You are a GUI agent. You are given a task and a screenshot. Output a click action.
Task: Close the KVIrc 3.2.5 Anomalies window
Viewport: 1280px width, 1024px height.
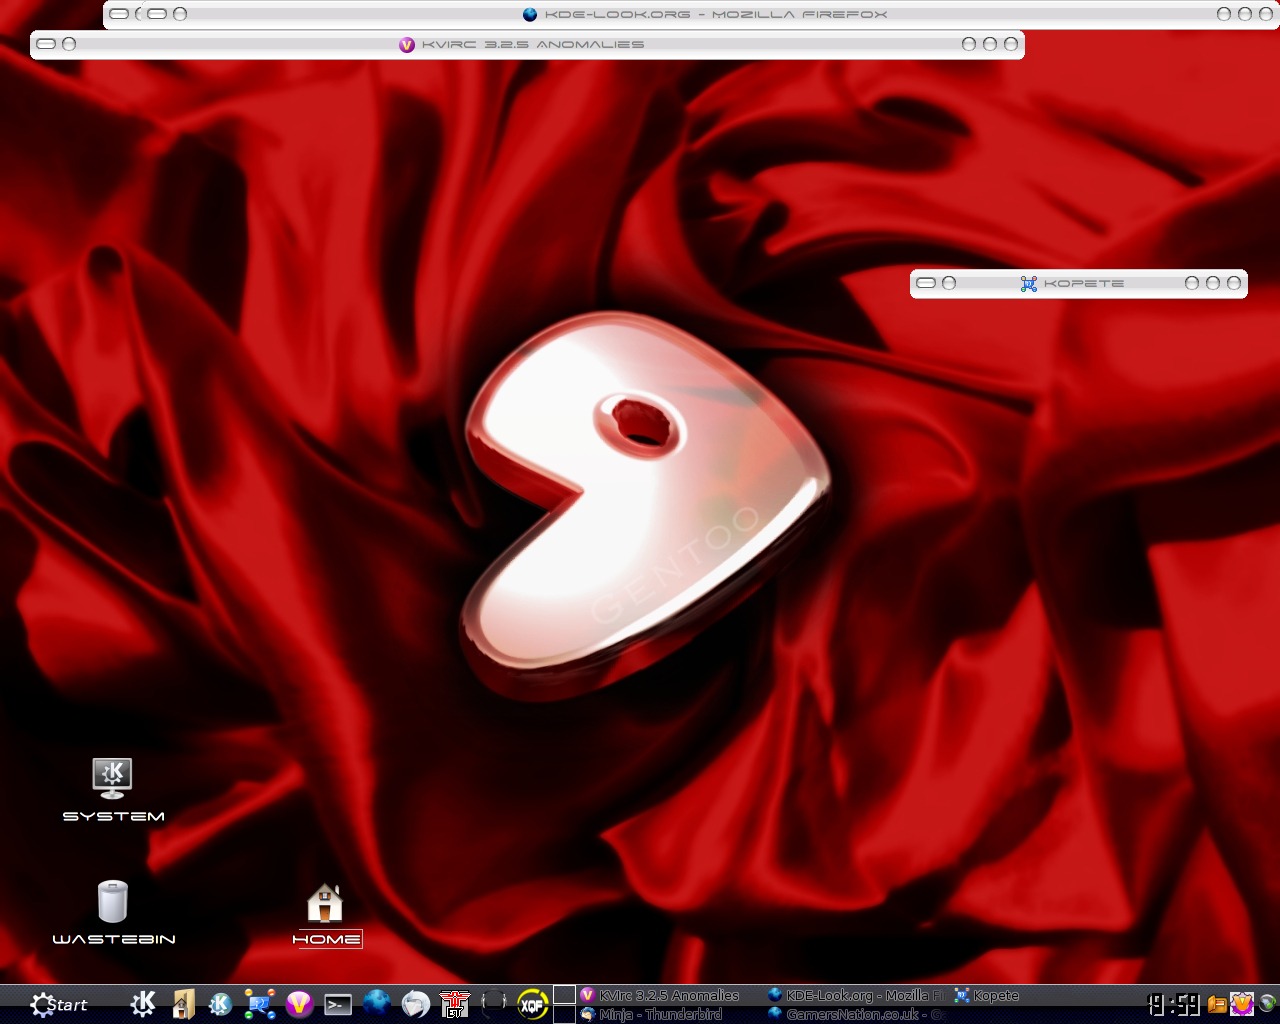[1011, 44]
